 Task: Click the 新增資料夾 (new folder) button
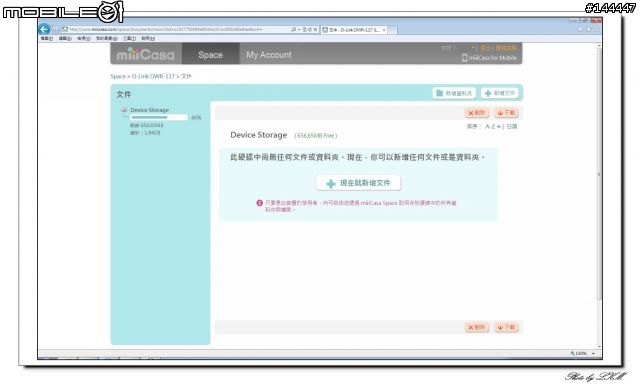pyautogui.click(x=454, y=93)
